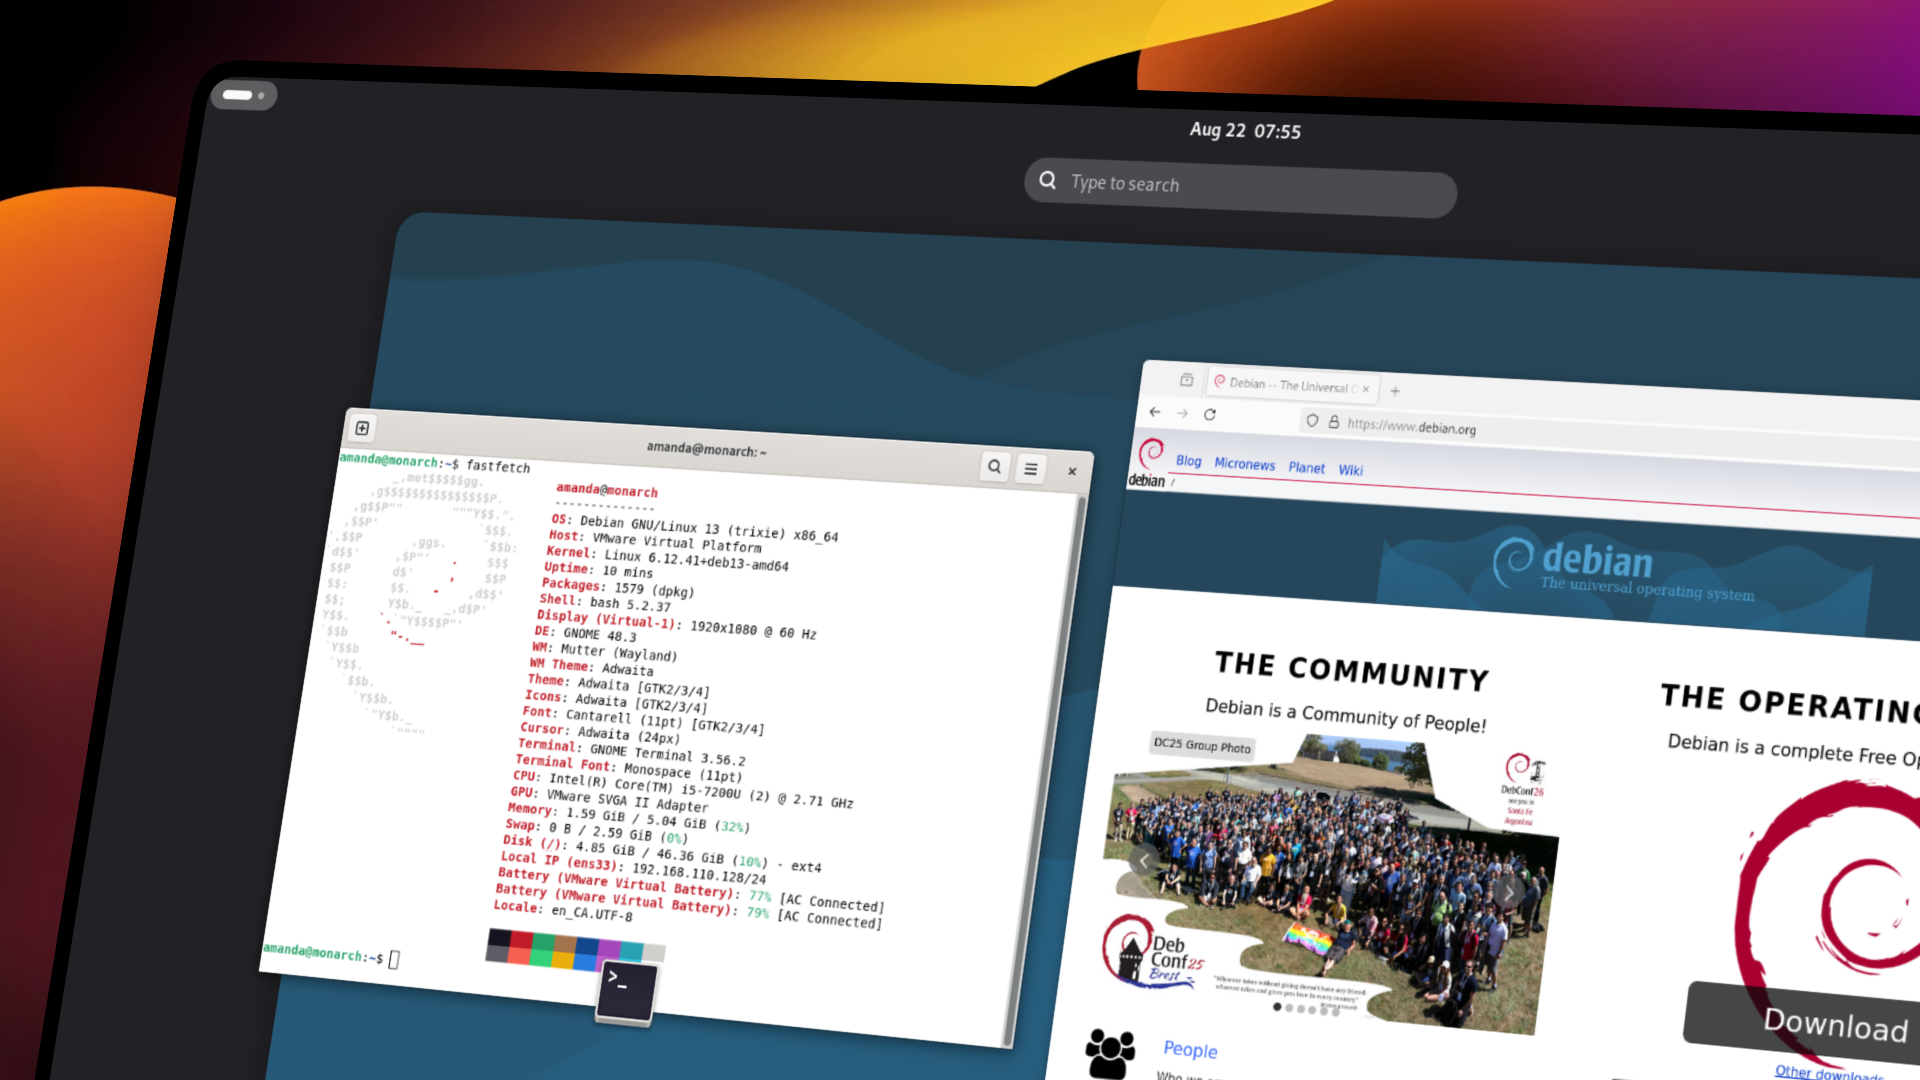1920x1080 pixels.
Task: Open a new terminal tab with the plus icon
Action: (361, 428)
